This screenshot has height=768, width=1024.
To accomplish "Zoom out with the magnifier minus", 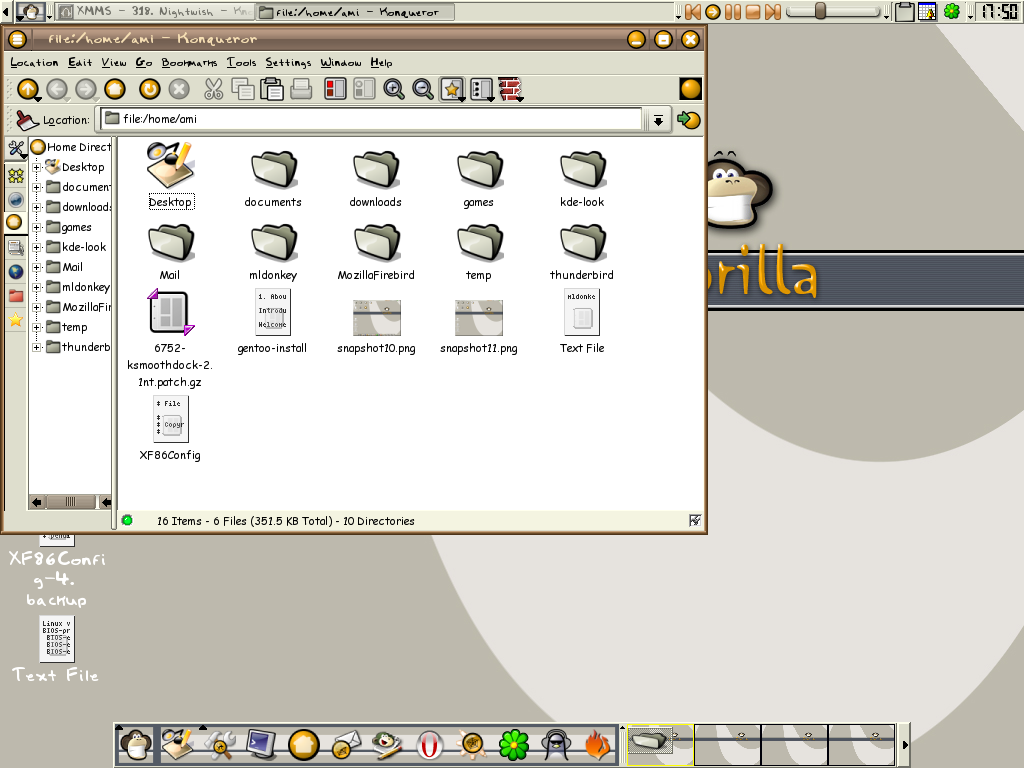I will click(423, 89).
